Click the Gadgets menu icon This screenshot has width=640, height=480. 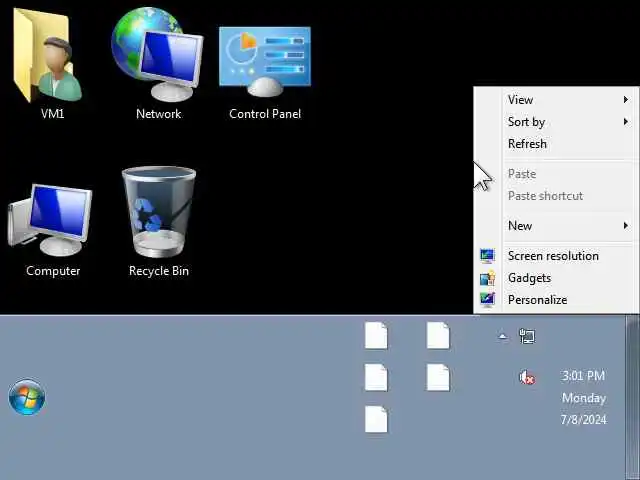tap(487, 278)
